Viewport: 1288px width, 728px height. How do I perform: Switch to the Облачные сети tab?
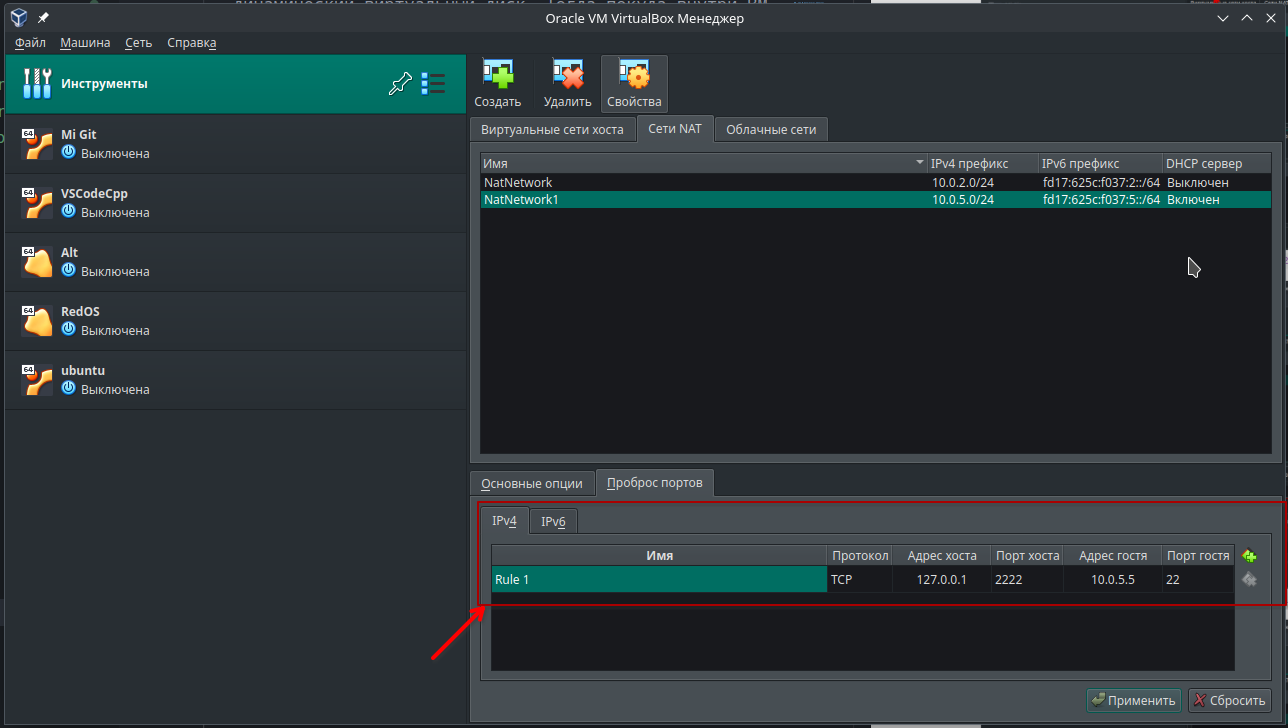[x=770, y=129]
